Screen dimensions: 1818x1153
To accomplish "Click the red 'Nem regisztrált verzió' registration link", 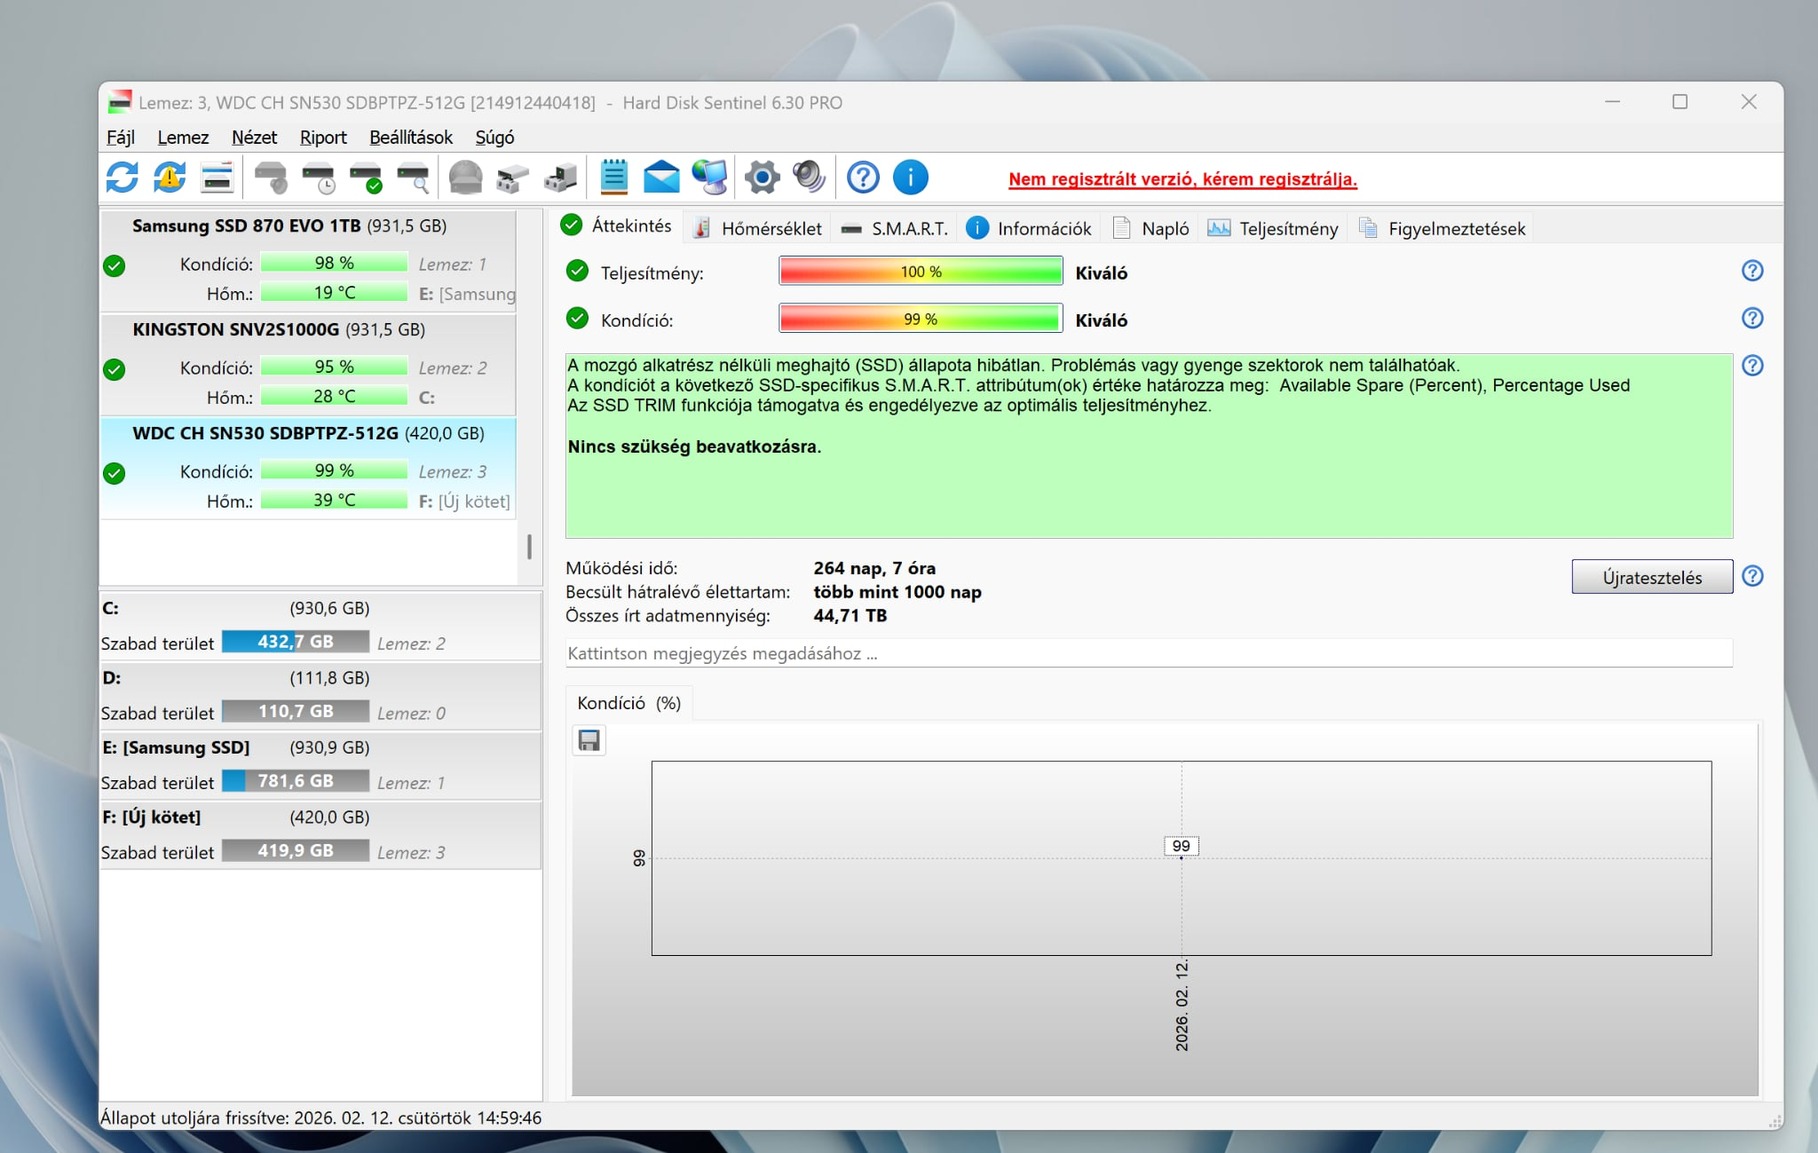I will [x=1182, y=179].
